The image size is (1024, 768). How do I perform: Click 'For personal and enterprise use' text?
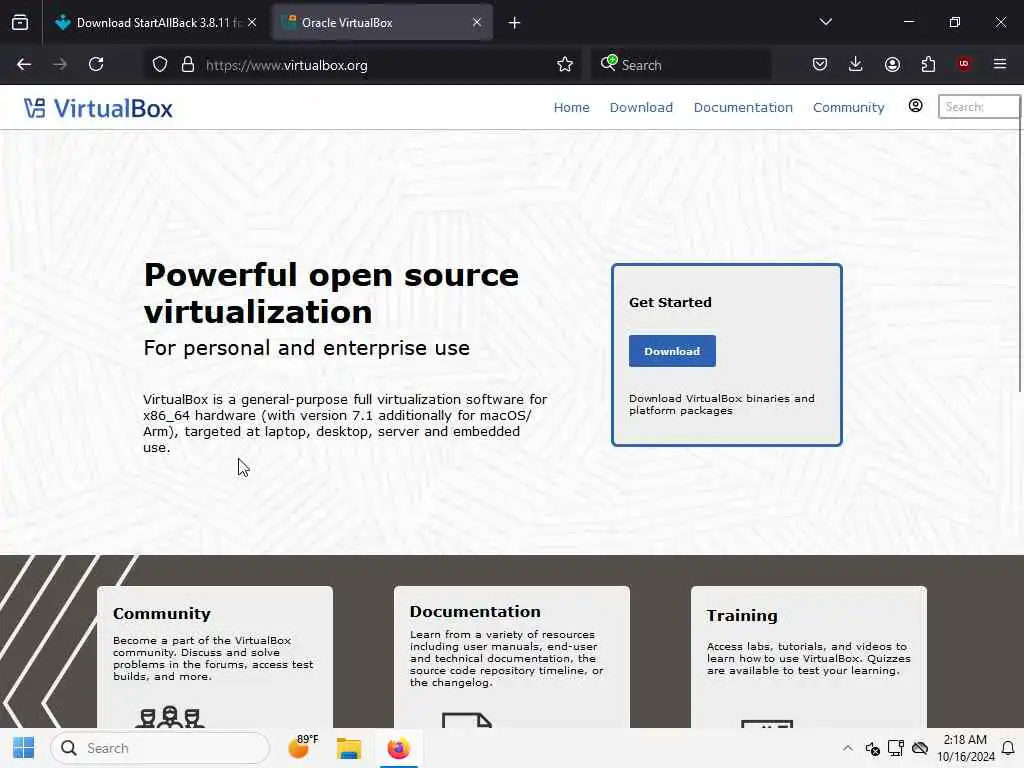click(x=306, y=348)
